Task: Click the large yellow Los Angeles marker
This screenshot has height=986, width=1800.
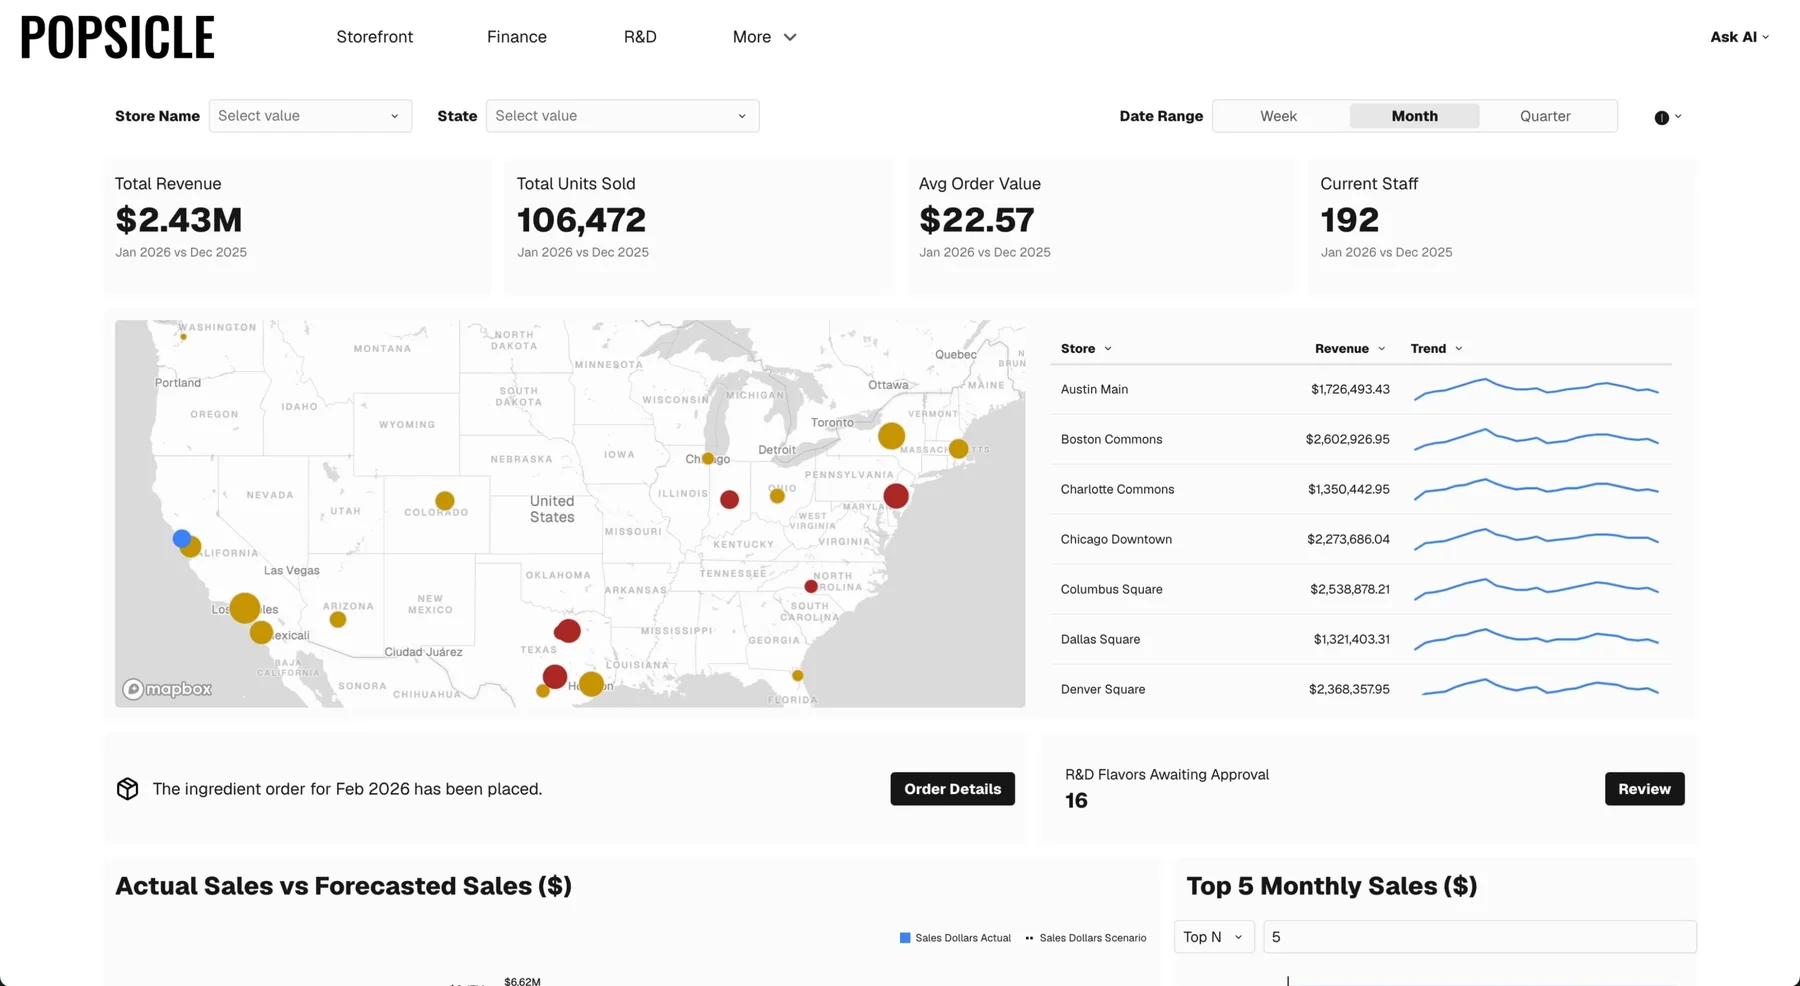Action: click(x=244, y=607)
